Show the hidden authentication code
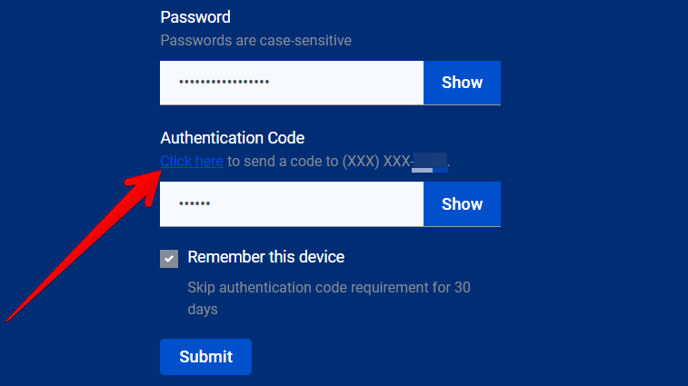This screenshot has height=386, width=688. (462, 204)
